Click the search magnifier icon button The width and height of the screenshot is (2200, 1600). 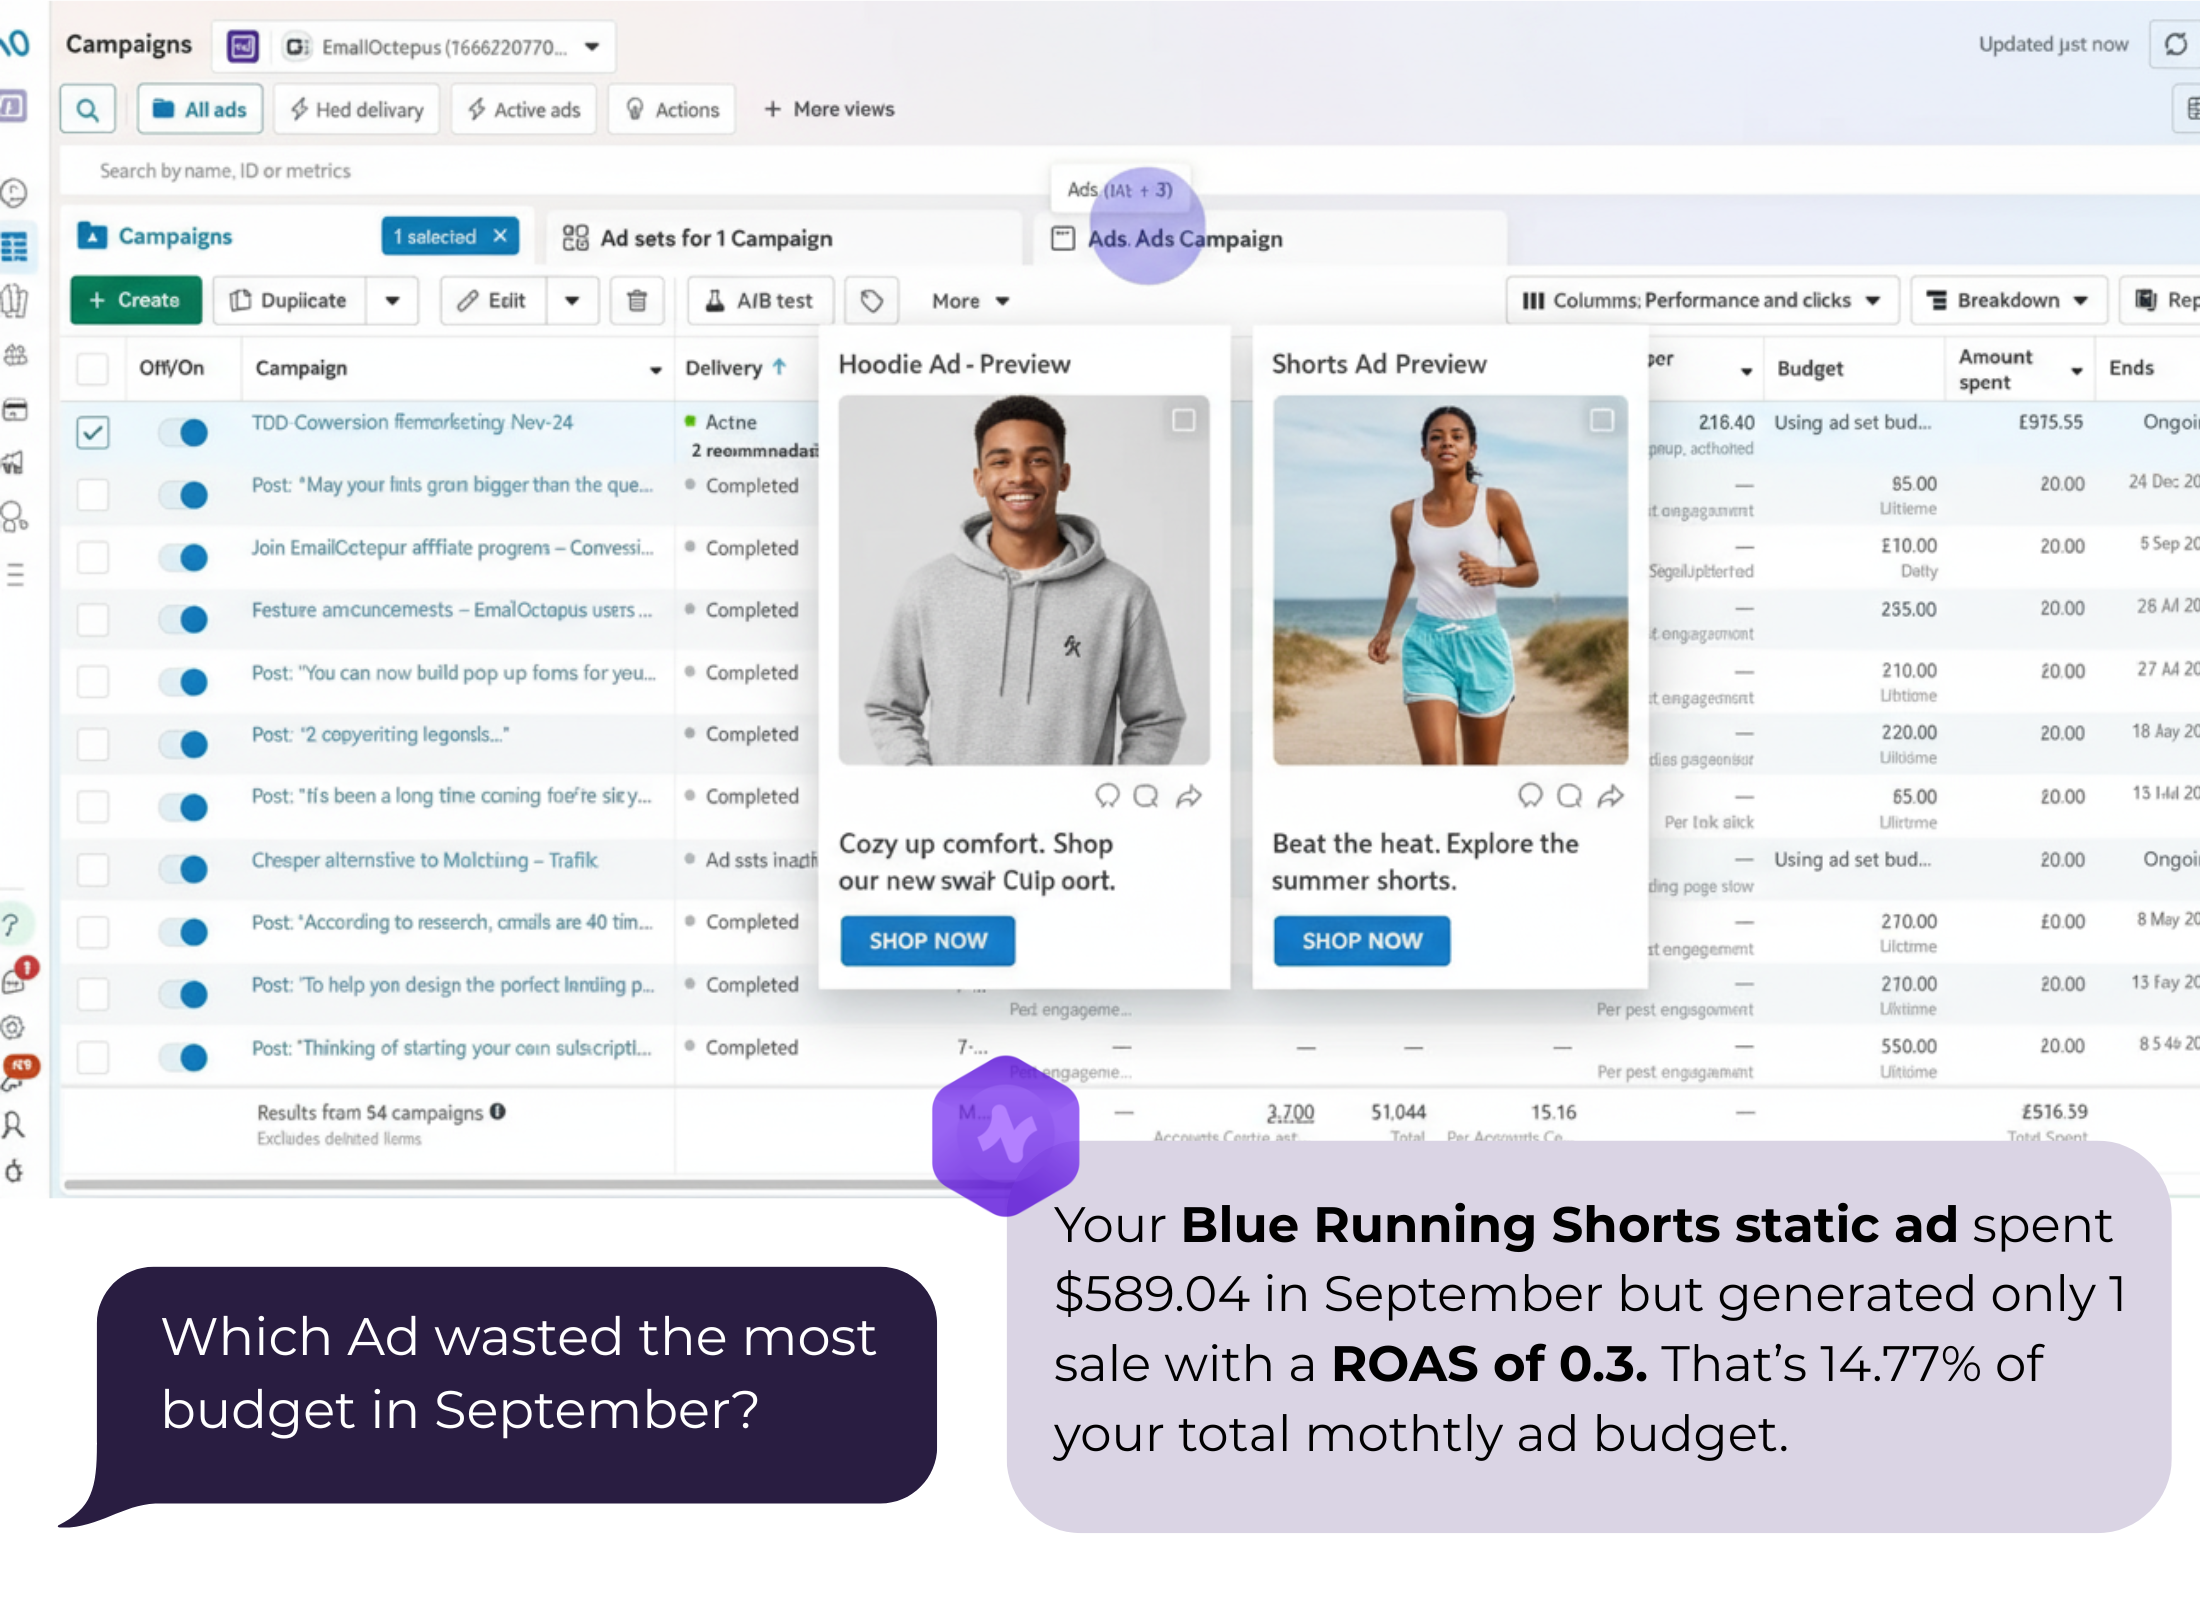pyautogui.click(x=88, y=109)
